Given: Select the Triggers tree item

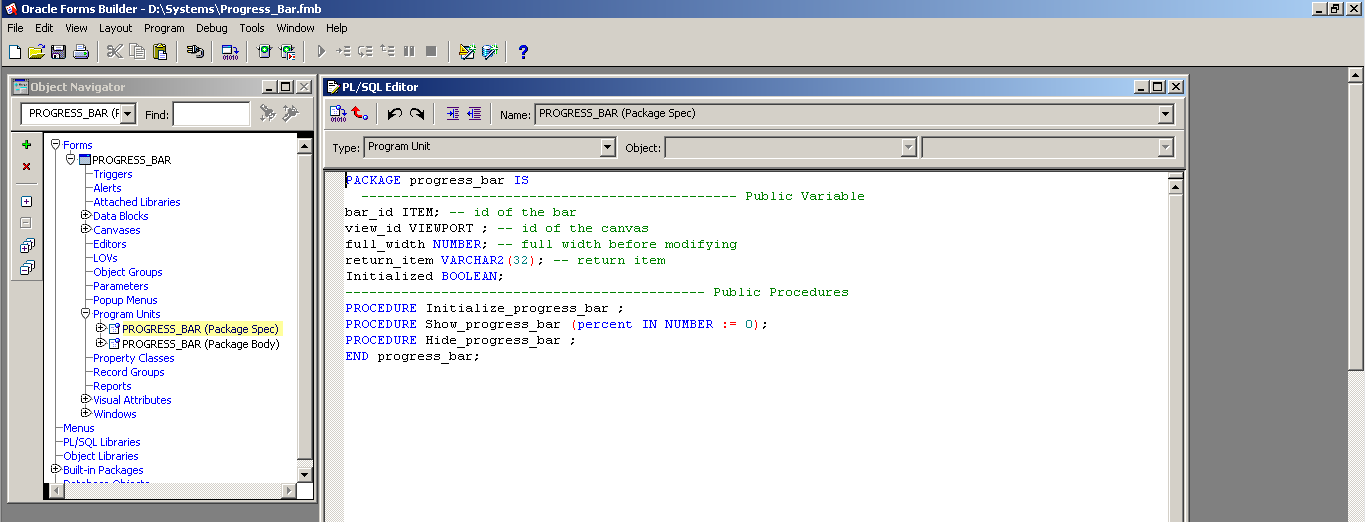Looking at the screenshot, I should click(x=113, y=174).
